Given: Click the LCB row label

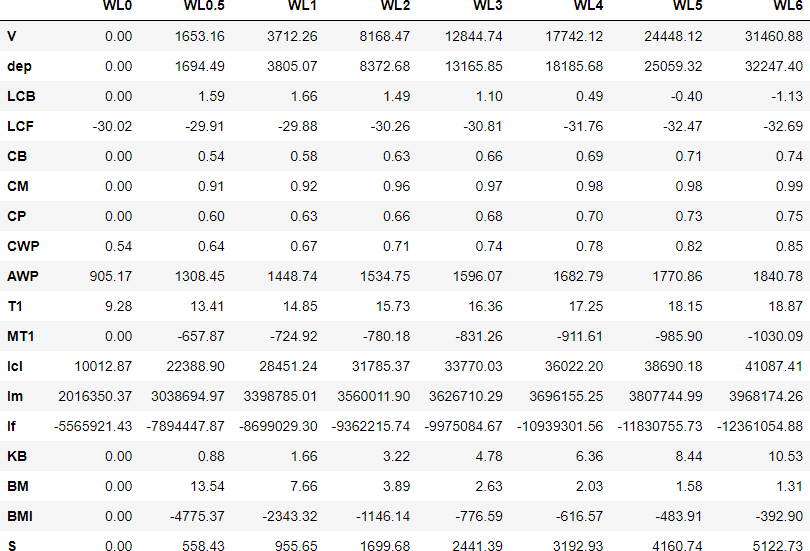Looking at the screenshot, I should [21, 96].
